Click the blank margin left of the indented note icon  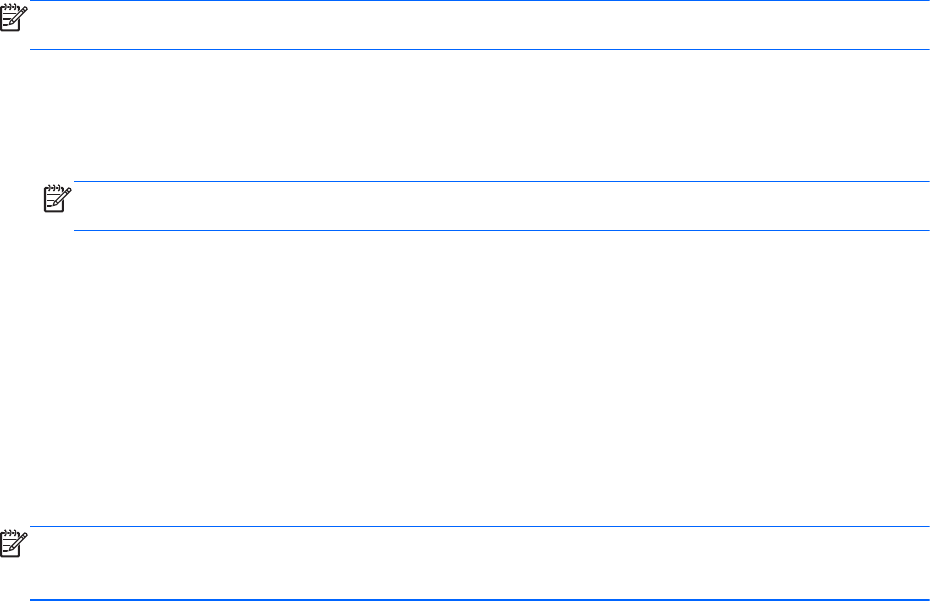18,205
